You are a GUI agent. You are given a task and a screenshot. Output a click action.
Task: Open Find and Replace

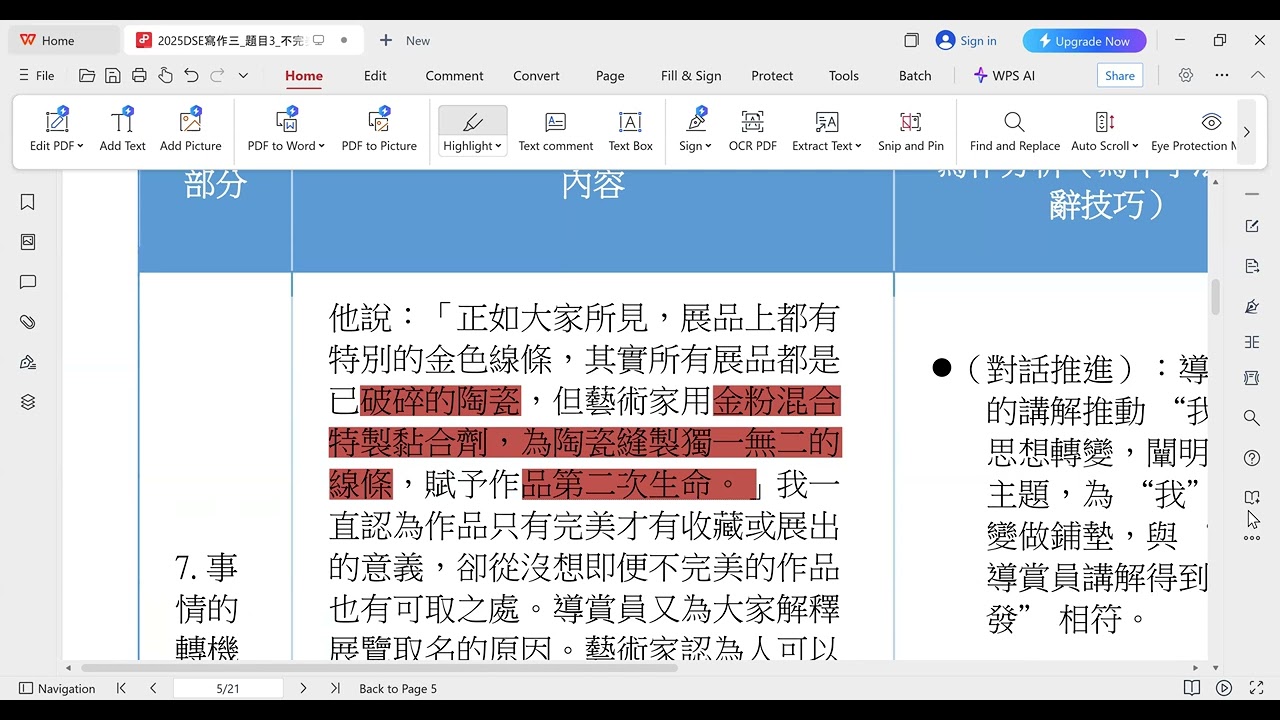coord(1014,131)
